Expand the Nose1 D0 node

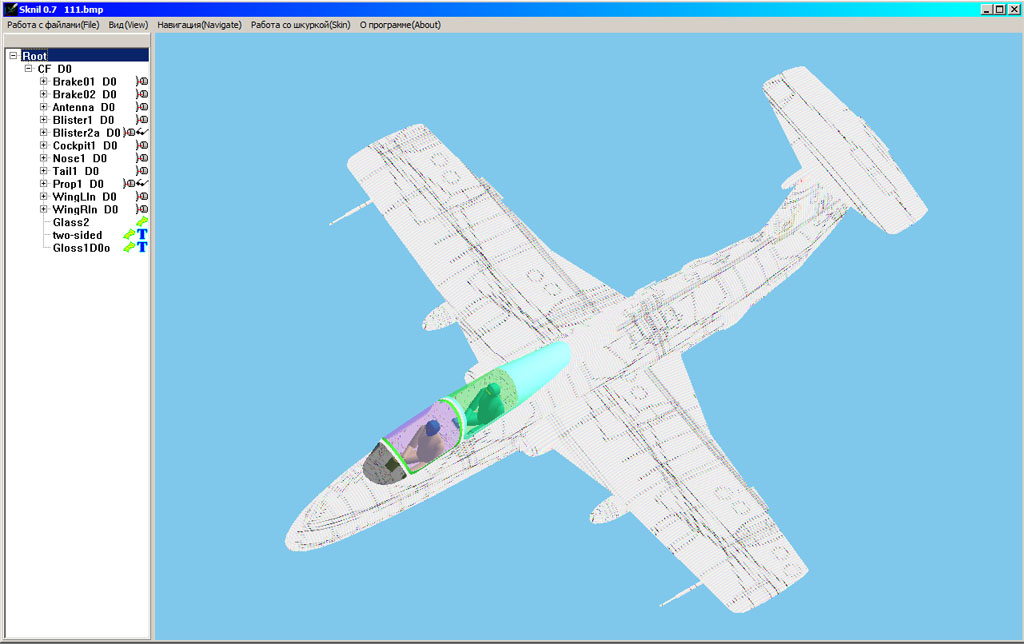pyautogui.click(x=44, y=158)
